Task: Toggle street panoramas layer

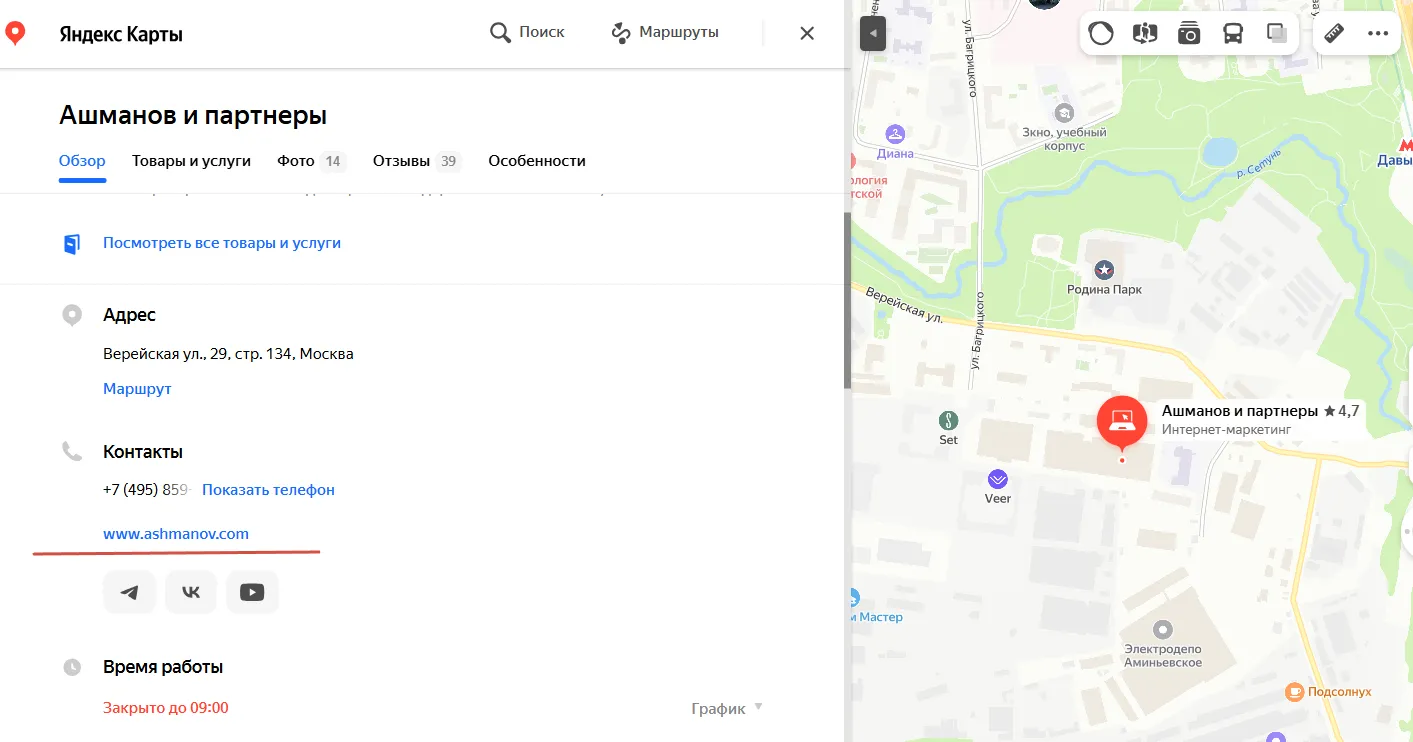Action: [x=1145, y=34]
